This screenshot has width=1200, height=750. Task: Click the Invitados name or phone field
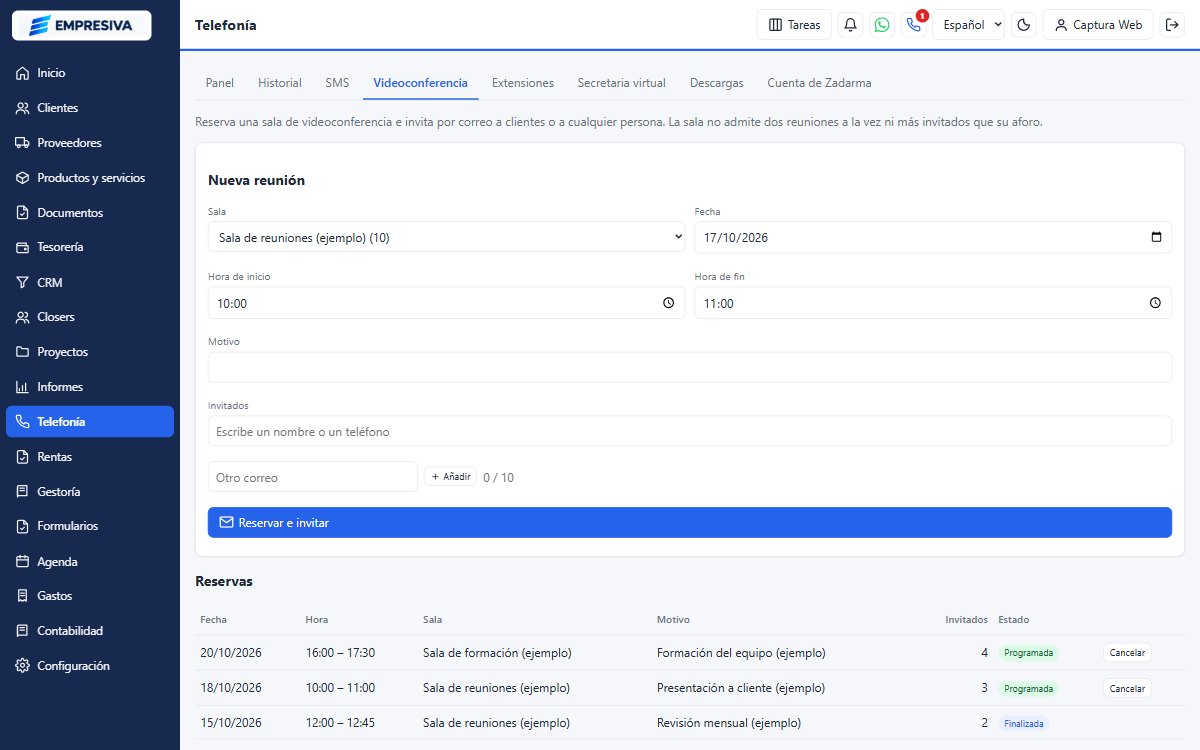690,431
